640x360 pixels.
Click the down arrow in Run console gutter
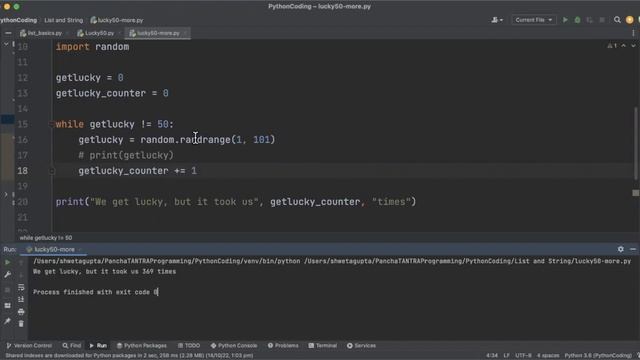[21, 275]
